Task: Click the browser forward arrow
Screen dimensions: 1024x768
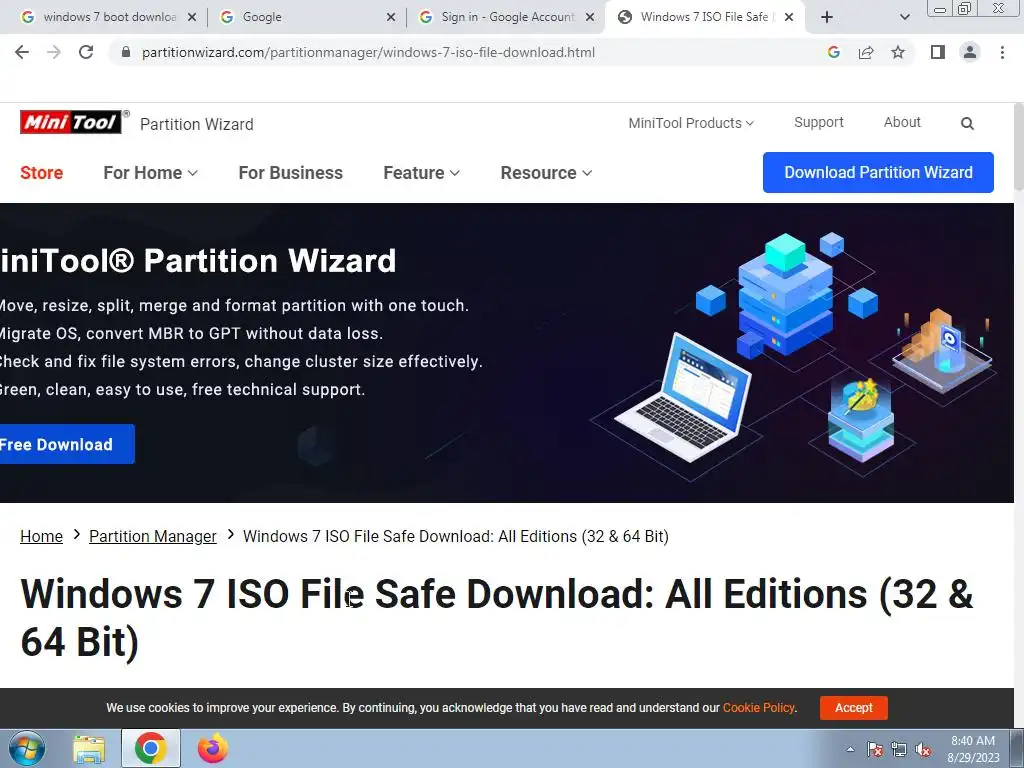Action: (54, 52)
